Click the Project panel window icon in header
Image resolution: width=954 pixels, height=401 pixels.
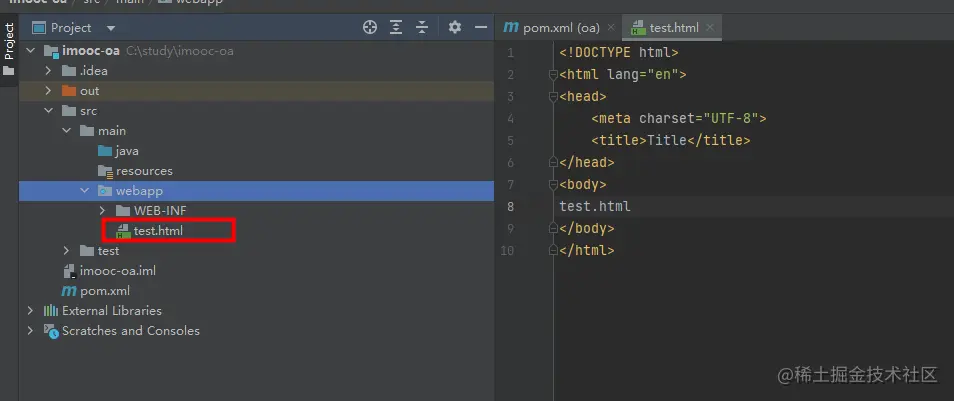39,27
